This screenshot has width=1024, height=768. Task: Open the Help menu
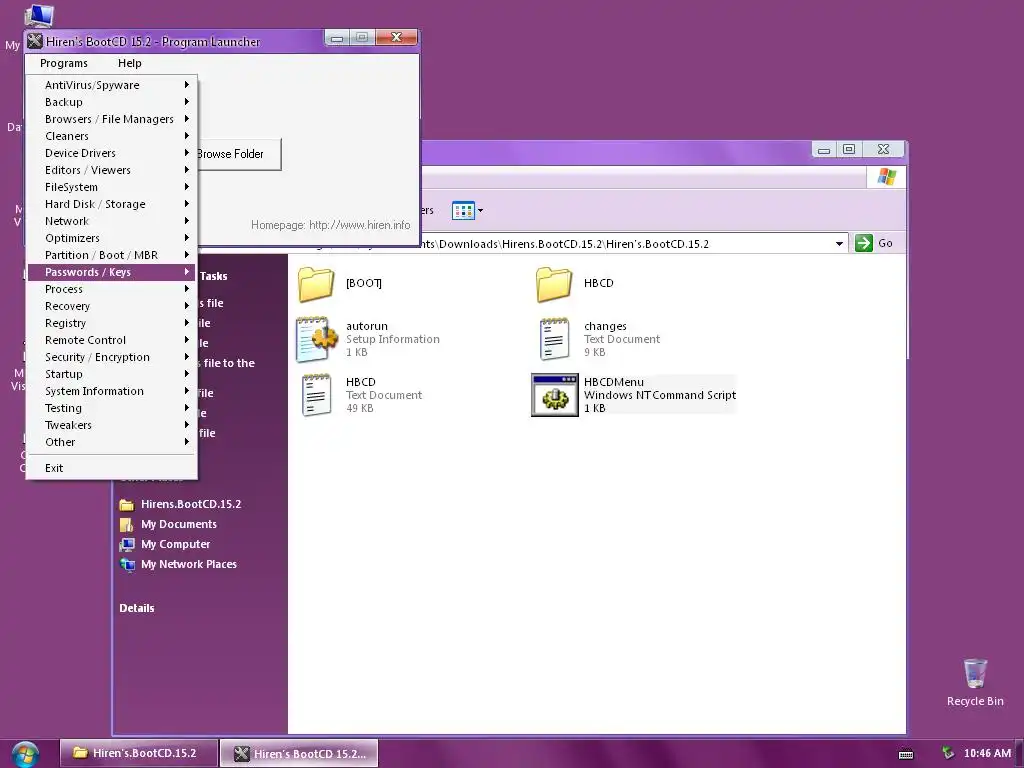pos(129,63)
